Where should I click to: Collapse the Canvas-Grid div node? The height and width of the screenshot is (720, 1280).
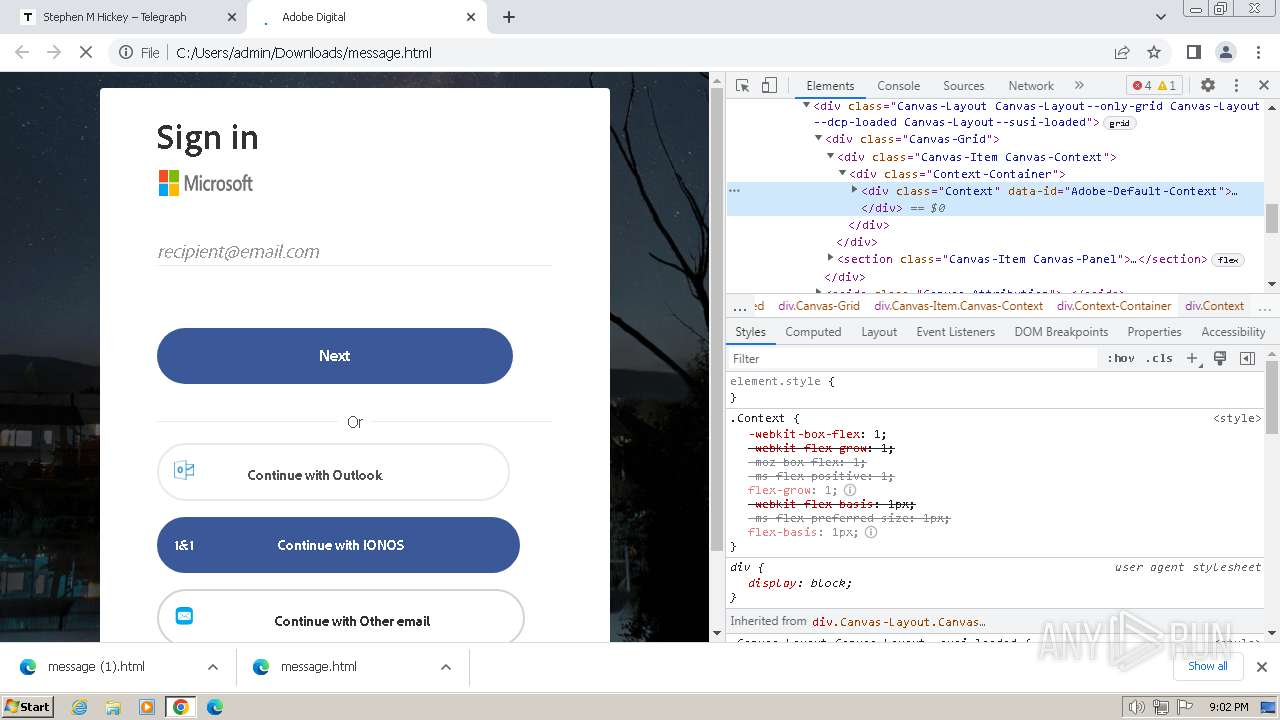818,139
